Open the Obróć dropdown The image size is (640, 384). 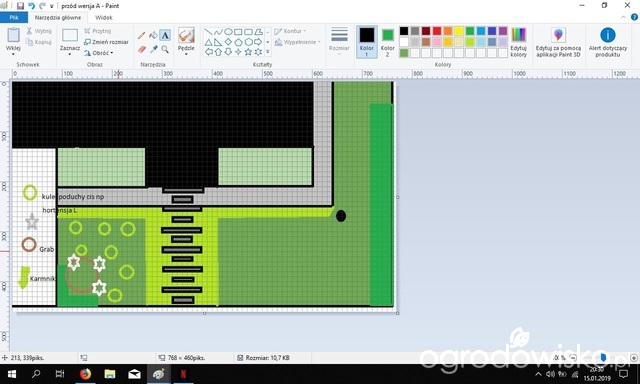click(98, 53)
